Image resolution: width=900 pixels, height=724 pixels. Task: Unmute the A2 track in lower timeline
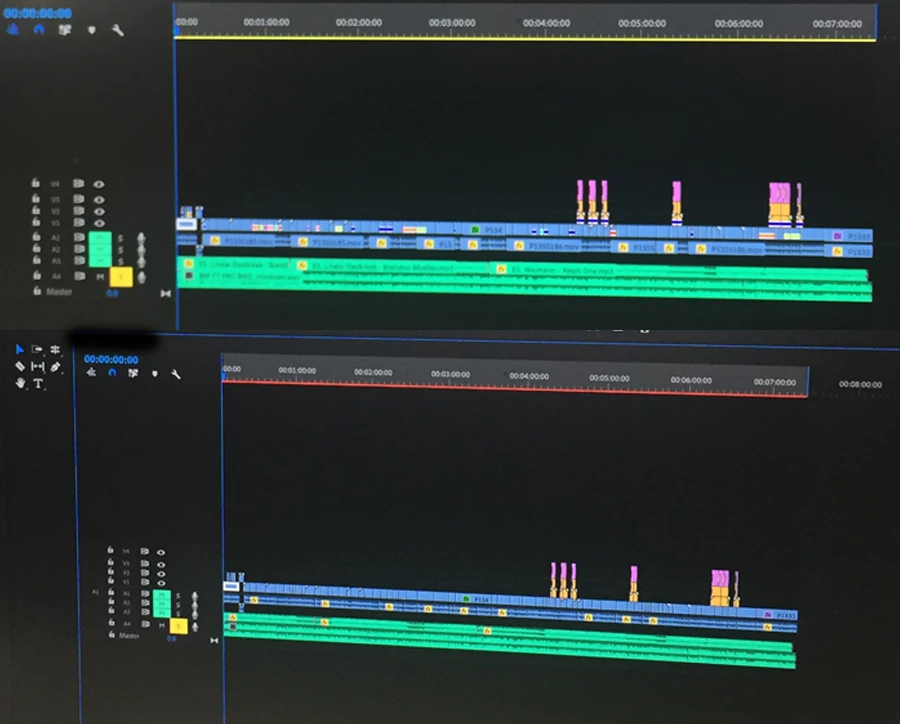162,604
